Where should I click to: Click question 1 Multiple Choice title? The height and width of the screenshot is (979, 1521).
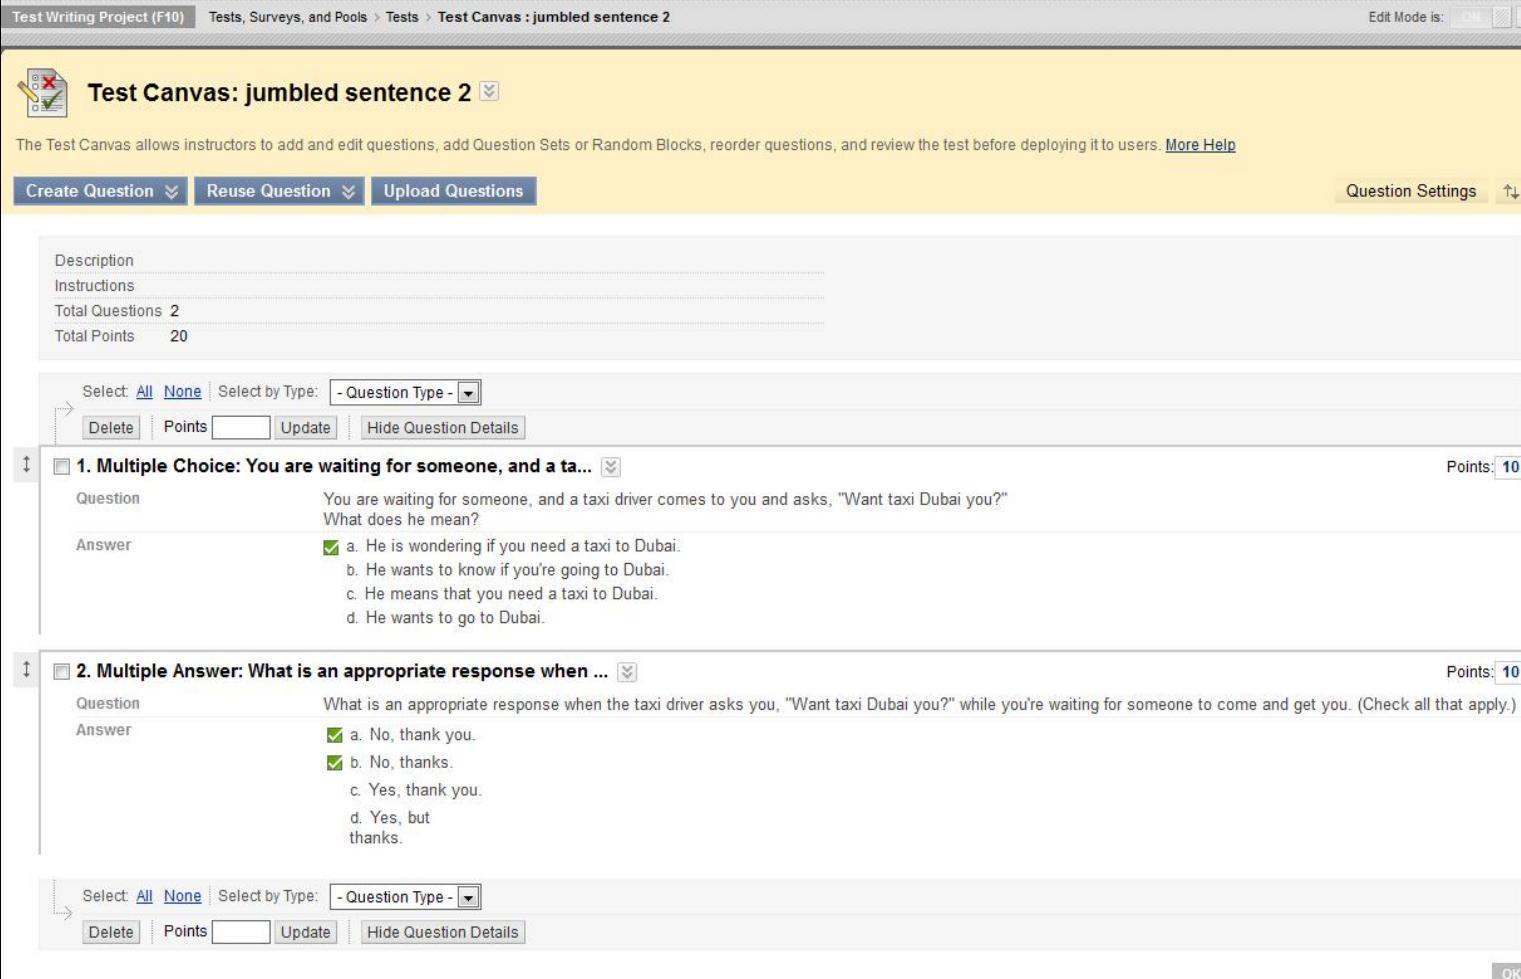[334, 466]
